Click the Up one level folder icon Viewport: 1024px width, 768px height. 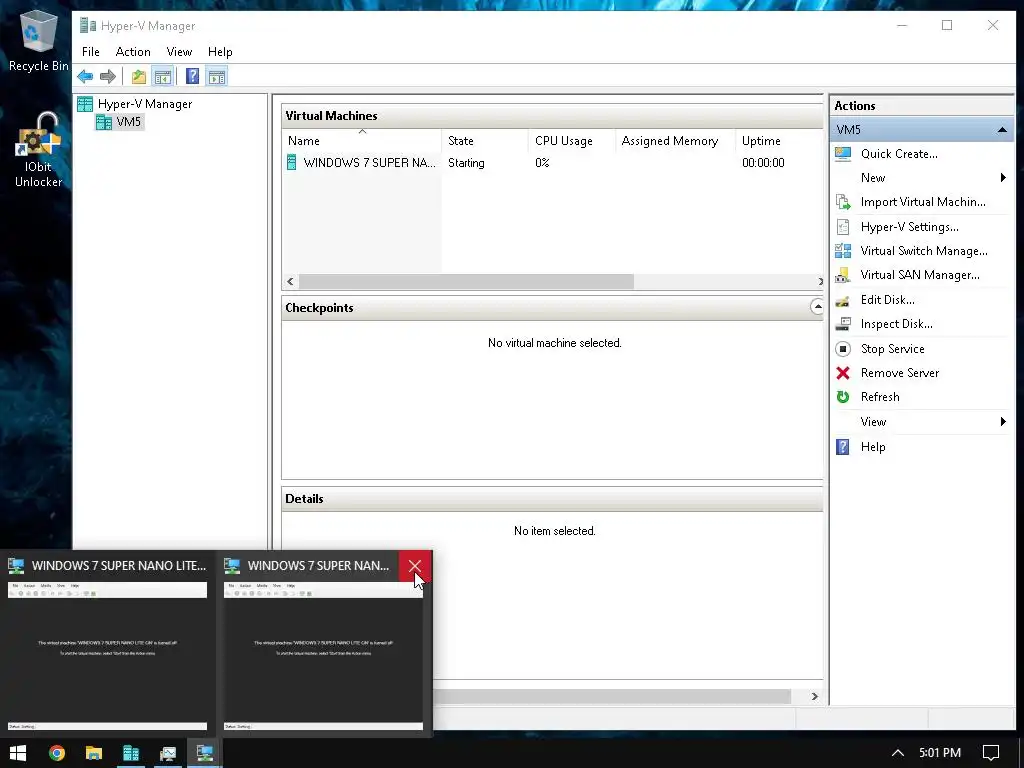[138, 76]
